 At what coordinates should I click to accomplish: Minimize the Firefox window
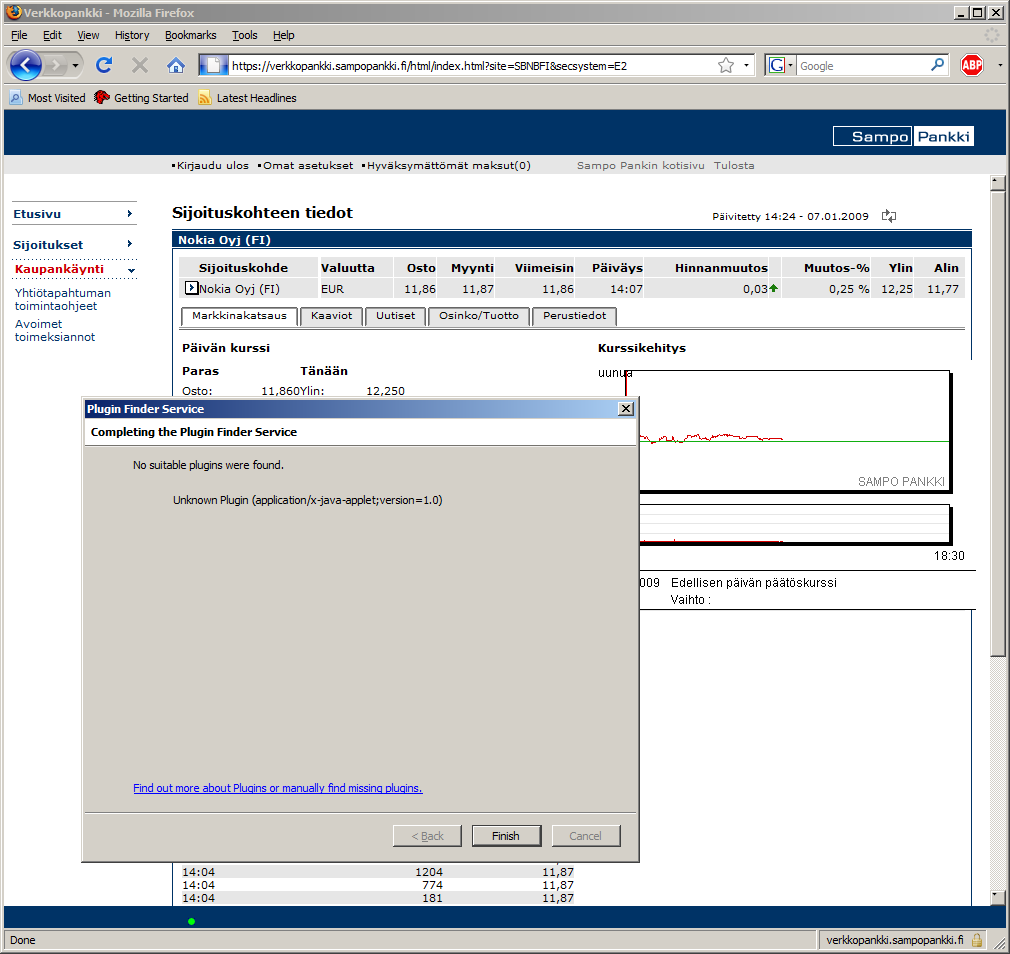pyautogui.click(x=962, y=12)
